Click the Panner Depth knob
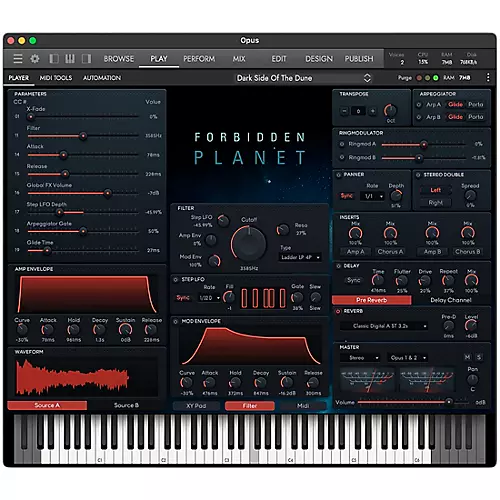500x500 pixels. [x=396, y=196]
